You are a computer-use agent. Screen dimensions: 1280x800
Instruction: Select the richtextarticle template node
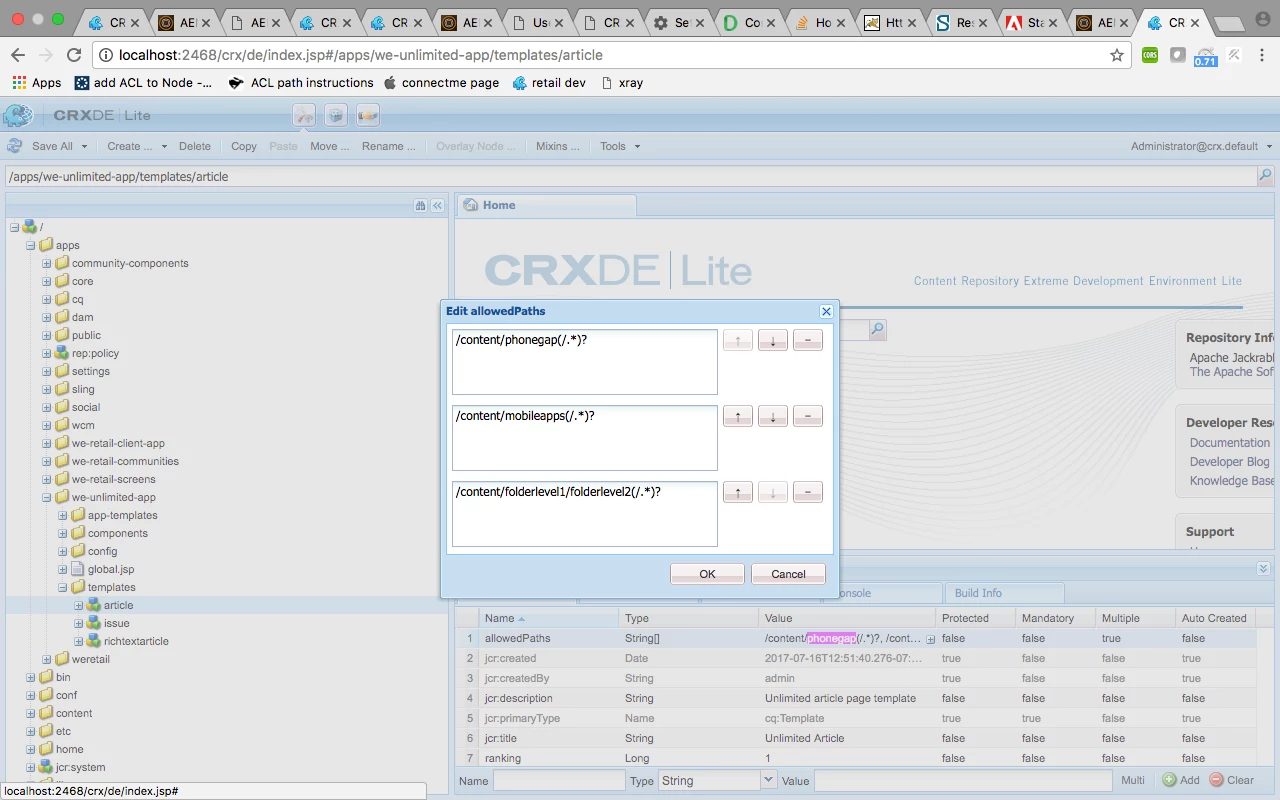136,641
